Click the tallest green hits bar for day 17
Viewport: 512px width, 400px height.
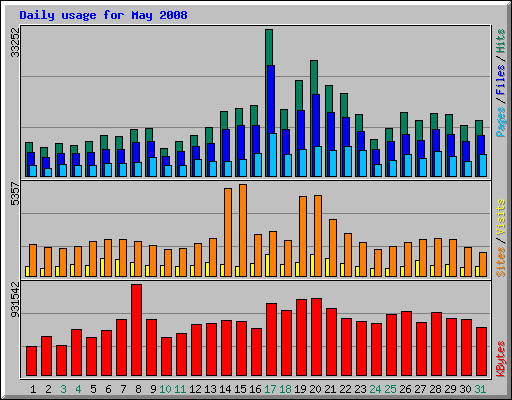click(269, 47)
